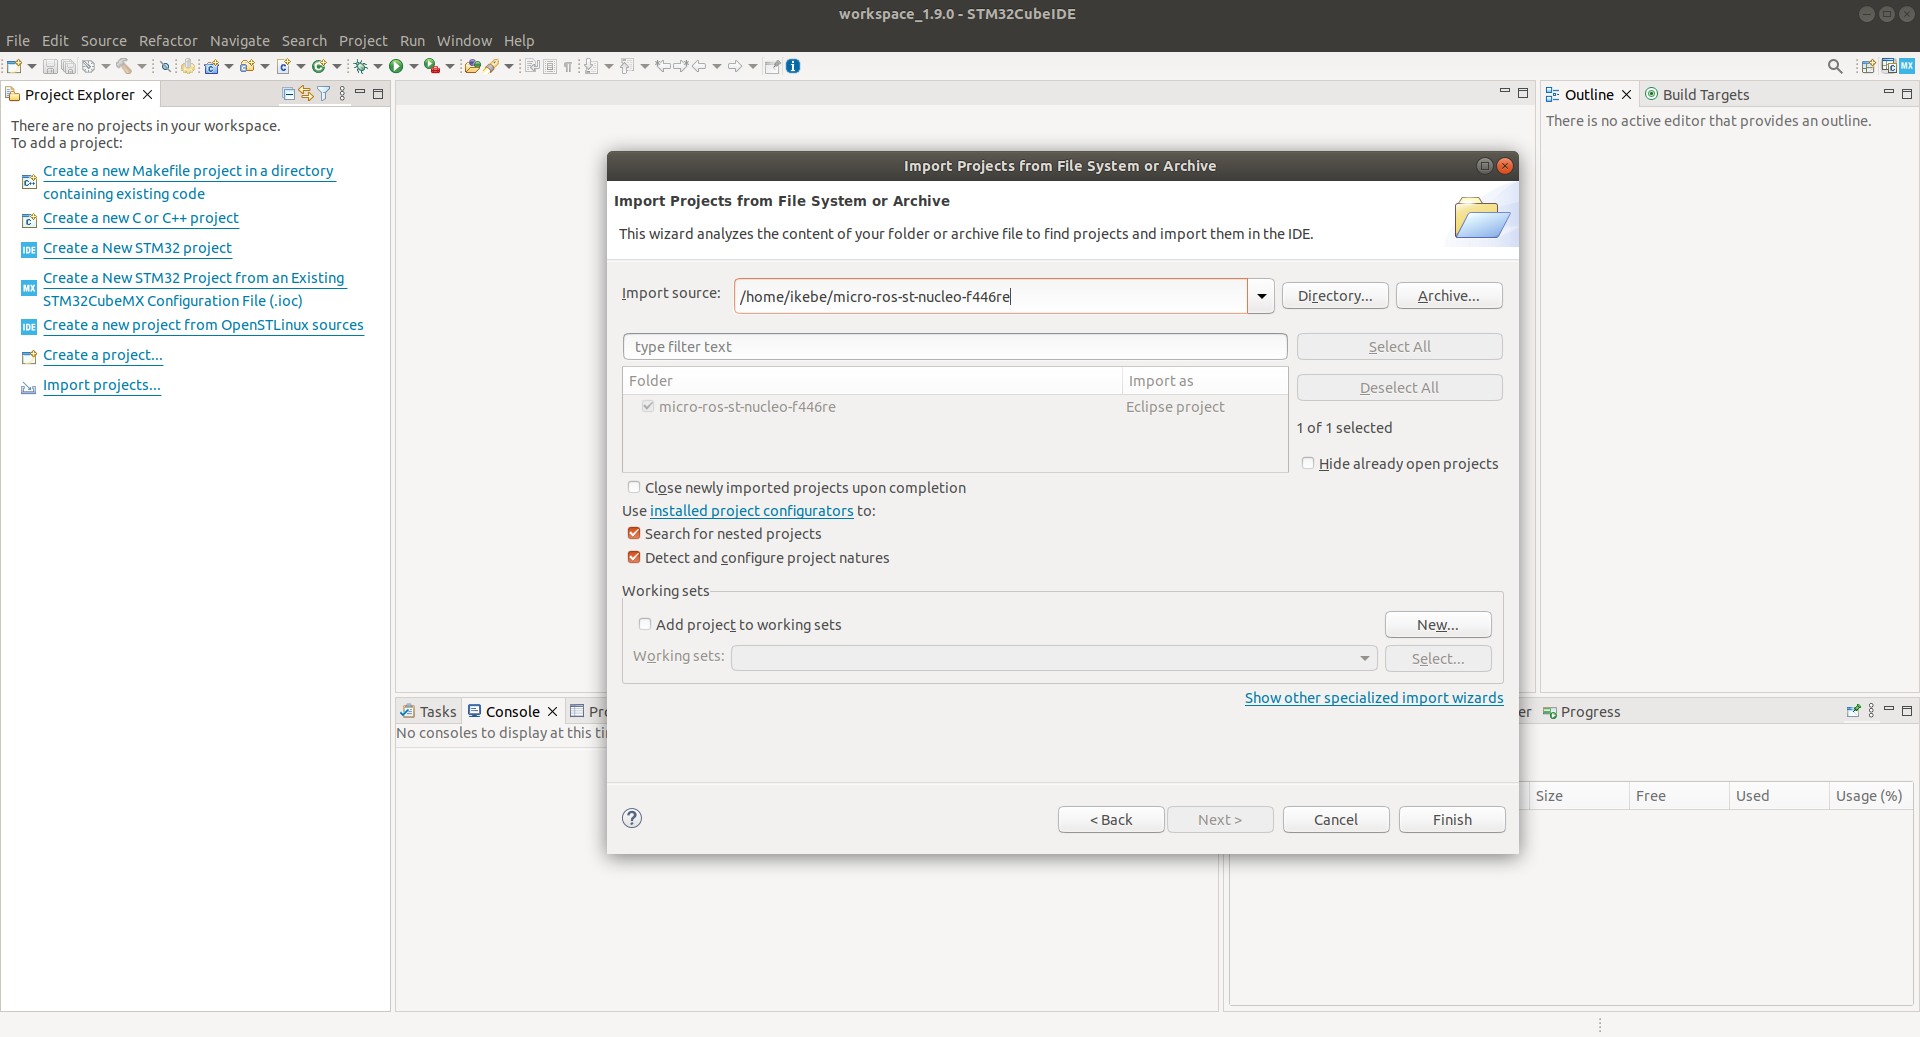Toggle Close newly imported projects upon completion

(634, 488)
